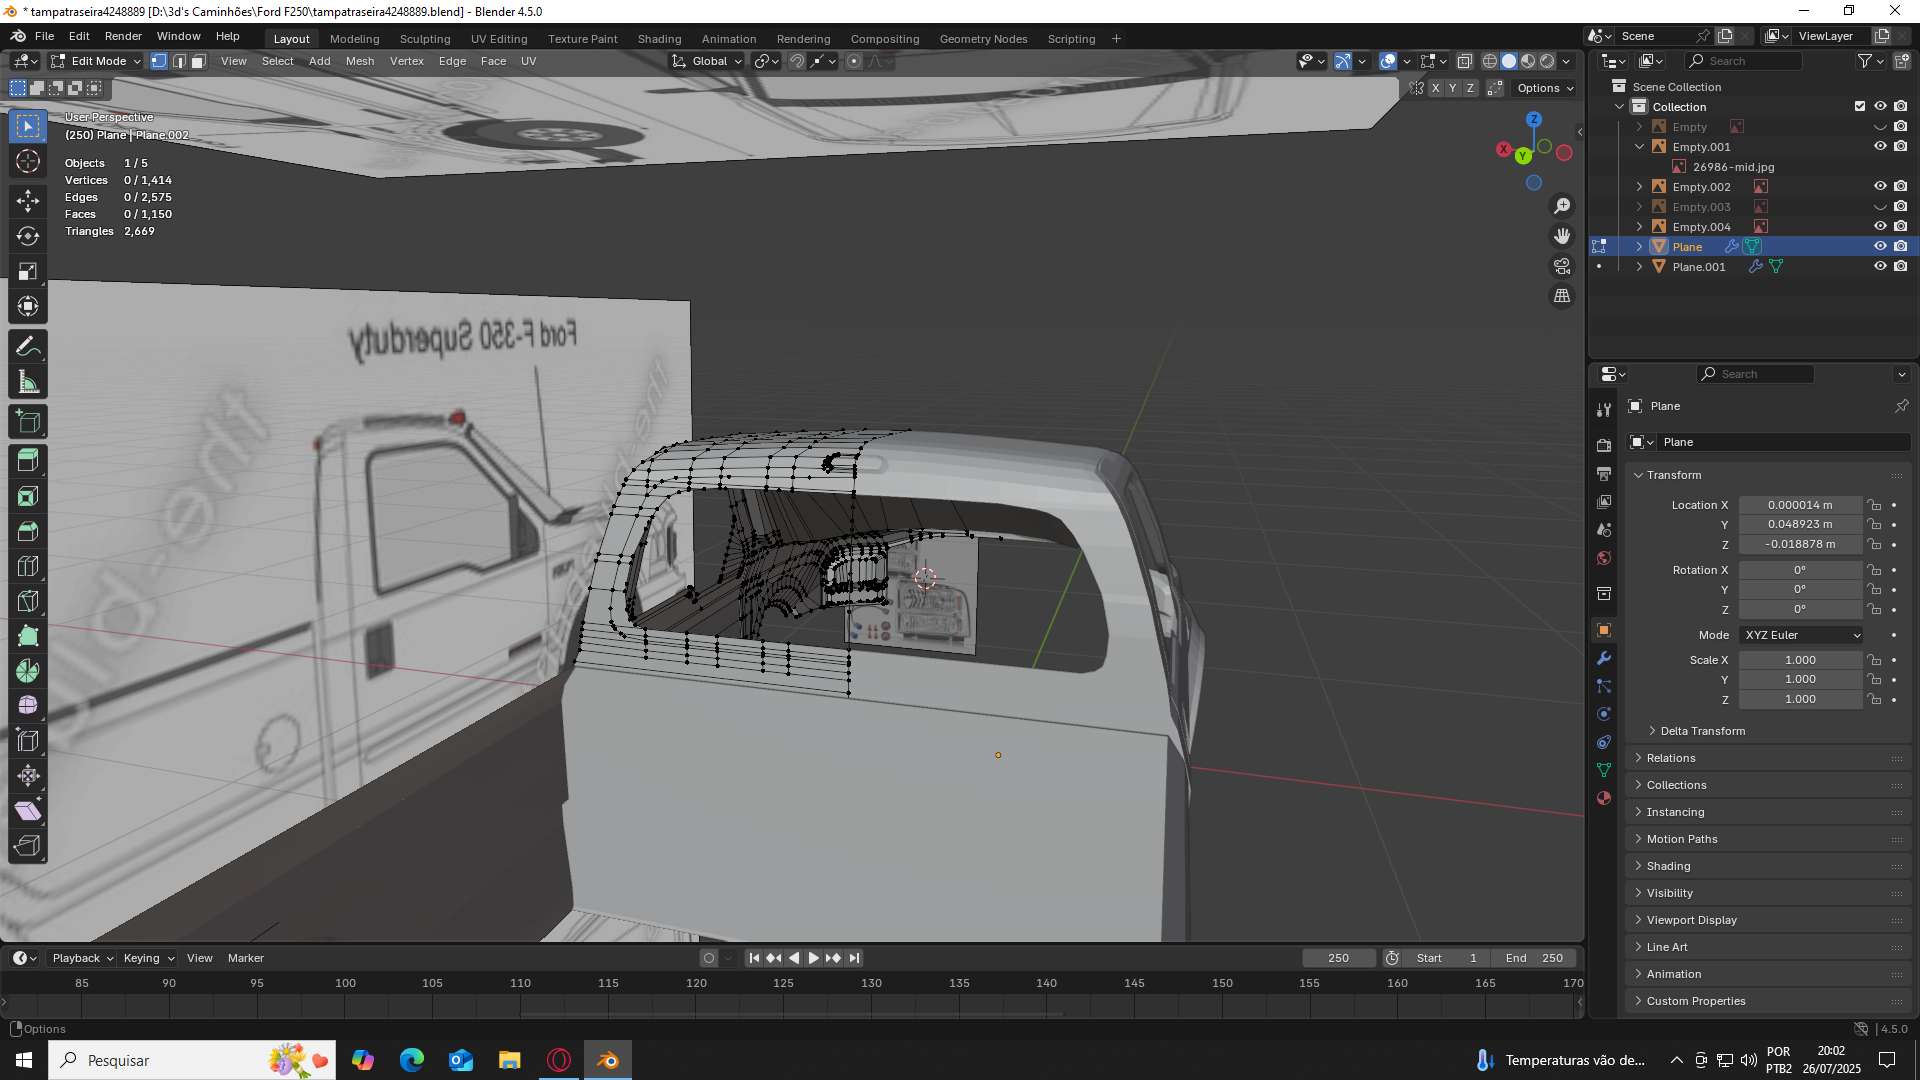Select the Knife tool in toolbar
The width and height of the screenshot is (1920, 1080).
pos(28,602)
